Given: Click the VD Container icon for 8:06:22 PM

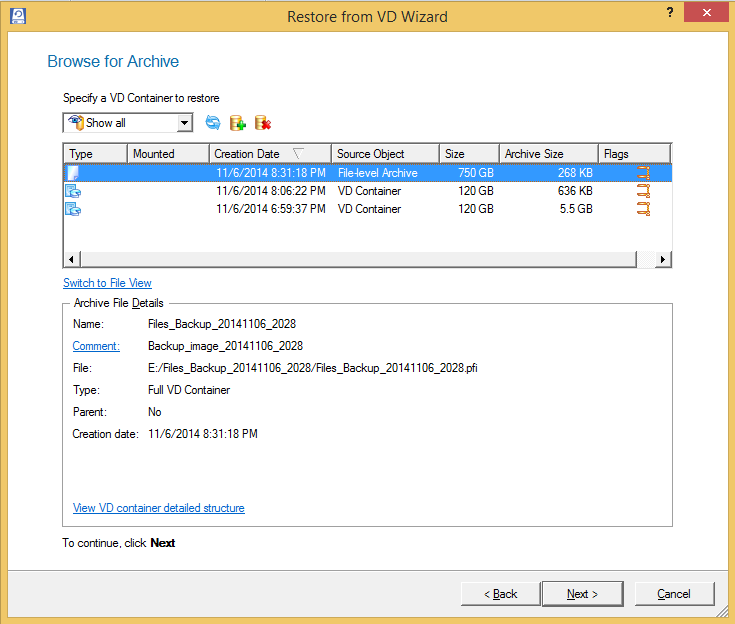Looking at the screenshot, I should [x=73, y=191].
